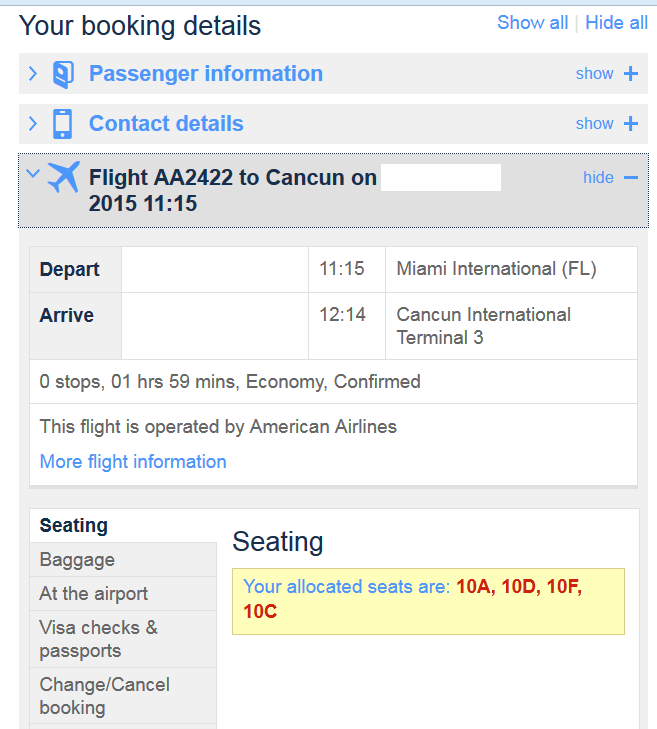The height and width of the screenshot is (729, 657).
Task: Click the passport icon beside Passenger information
Action: [x=63, y=74]
